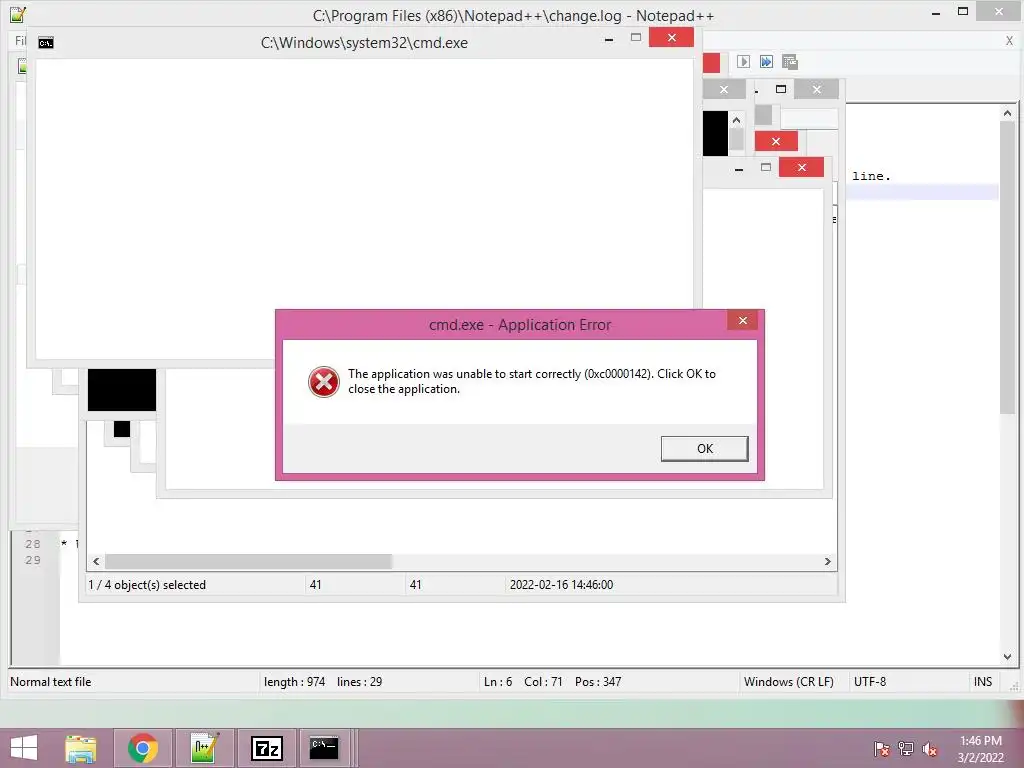Viewport: 1024px width, 768px height.
Task: Click the Notepad++ editor scroll down arrow
Action: 1007,657
